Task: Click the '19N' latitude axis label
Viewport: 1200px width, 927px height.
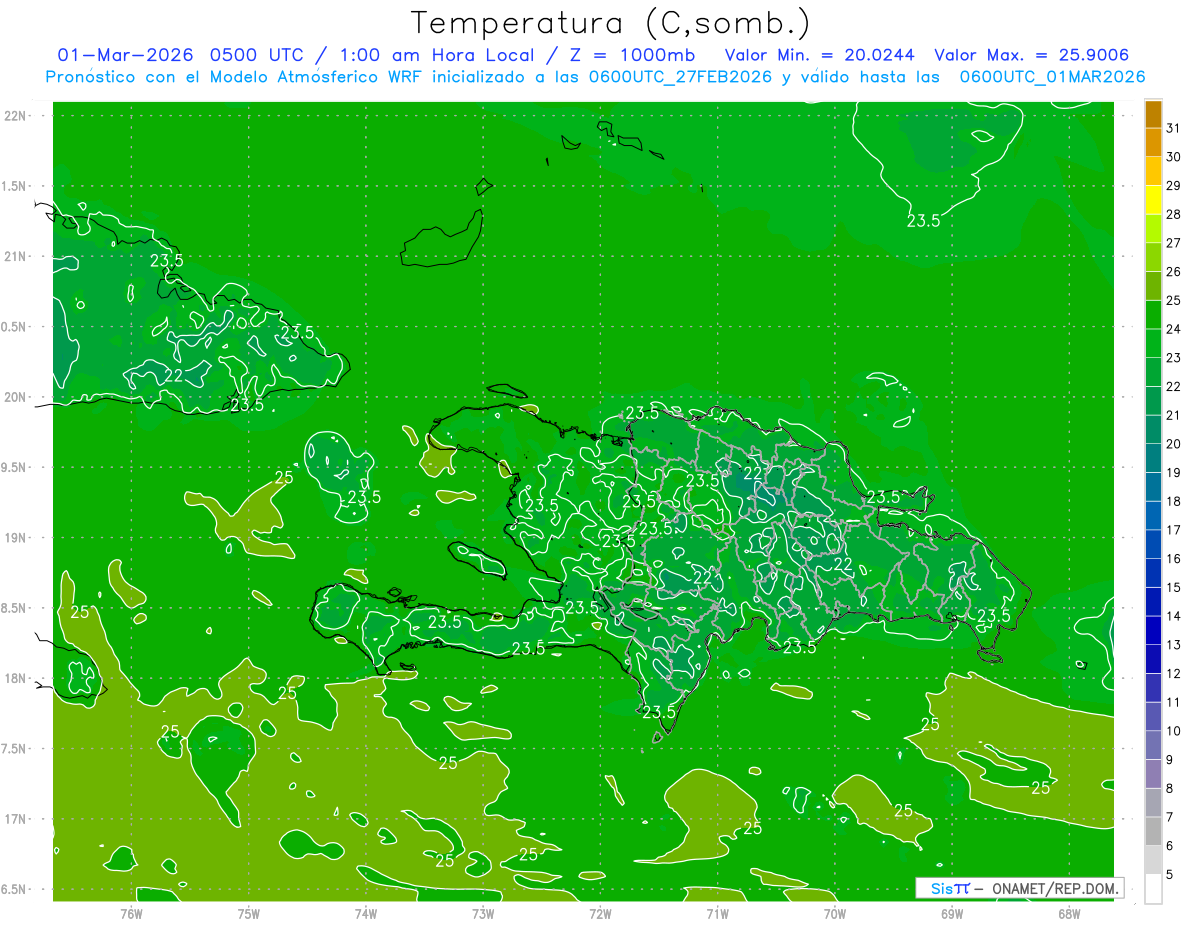Action: pyautogui.click(x=15, y=538)
